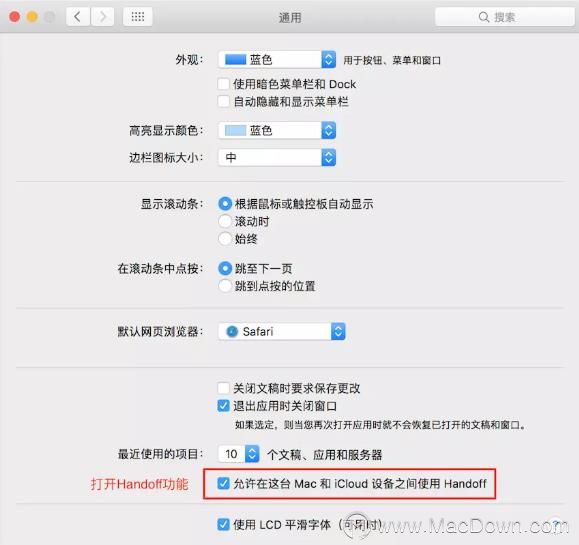Open the show-all preferences grid icon
The image size is (579, 545).
click(x=138, y=17)
